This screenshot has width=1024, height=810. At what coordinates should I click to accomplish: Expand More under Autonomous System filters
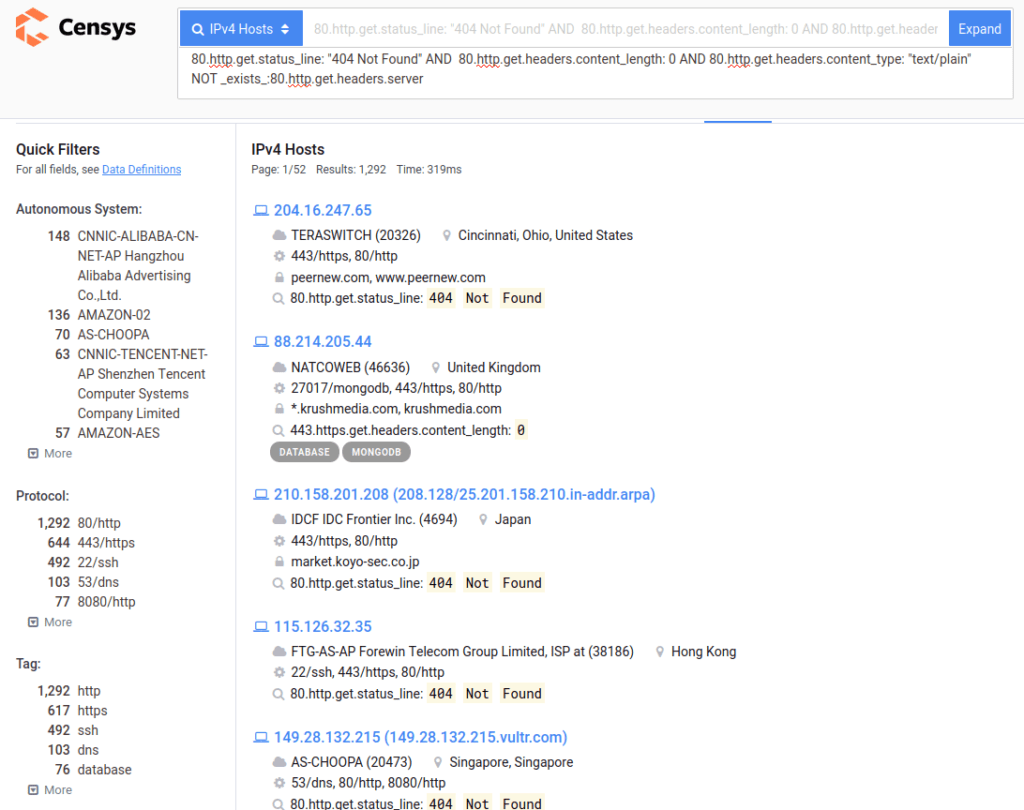click(x=50, y=453)
